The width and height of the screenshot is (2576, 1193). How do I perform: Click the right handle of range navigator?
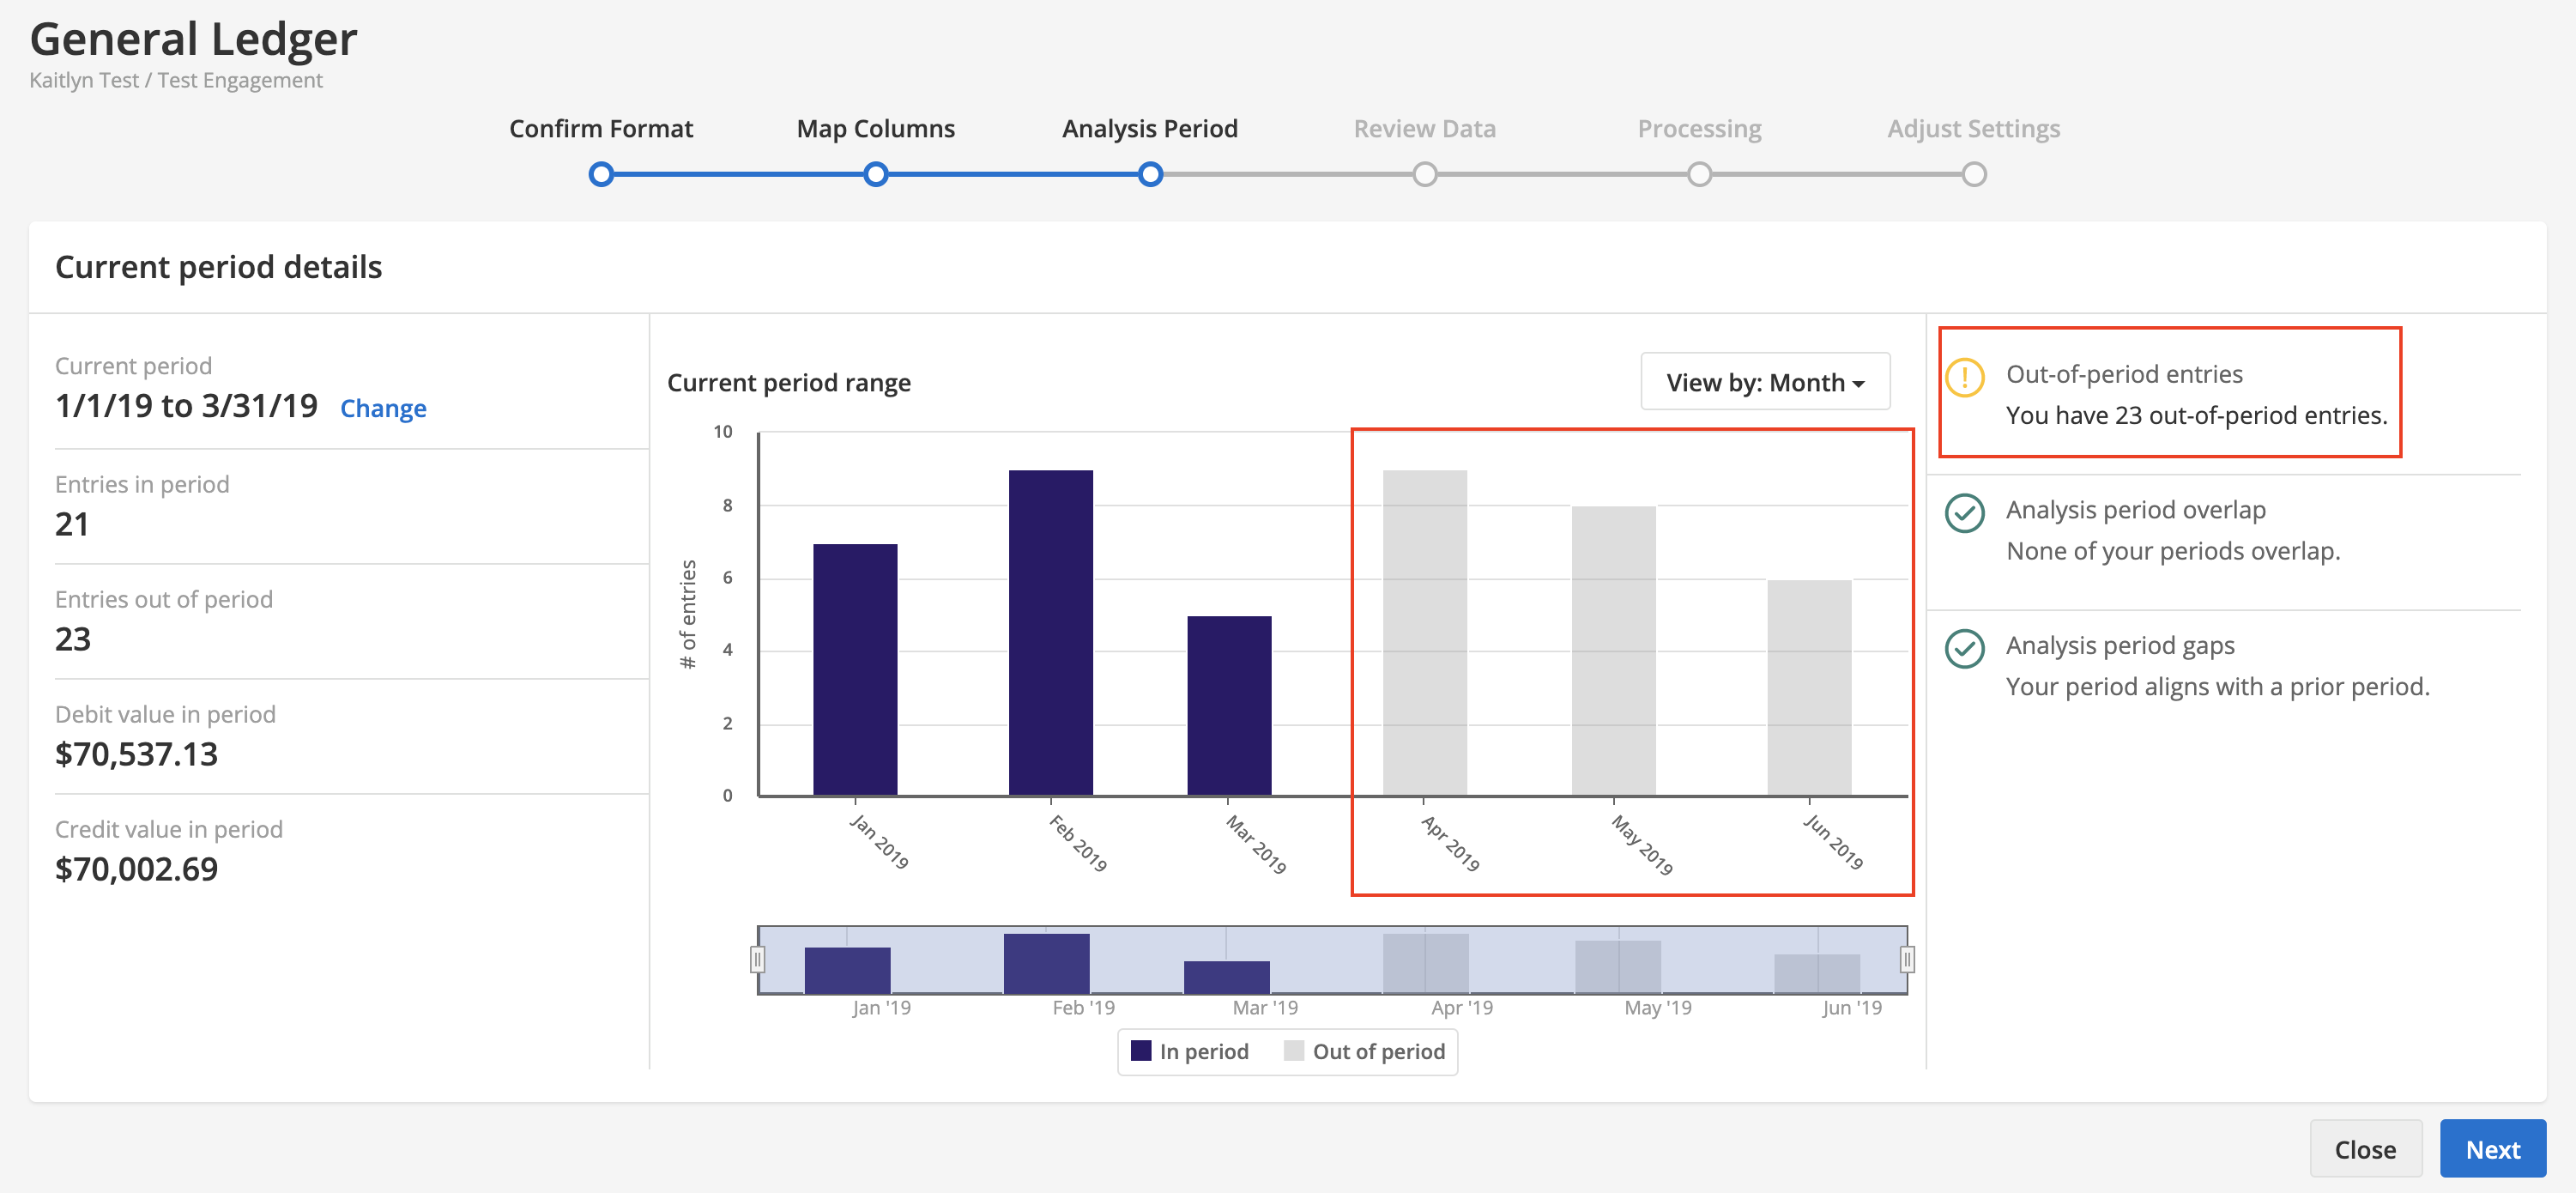1907,960
